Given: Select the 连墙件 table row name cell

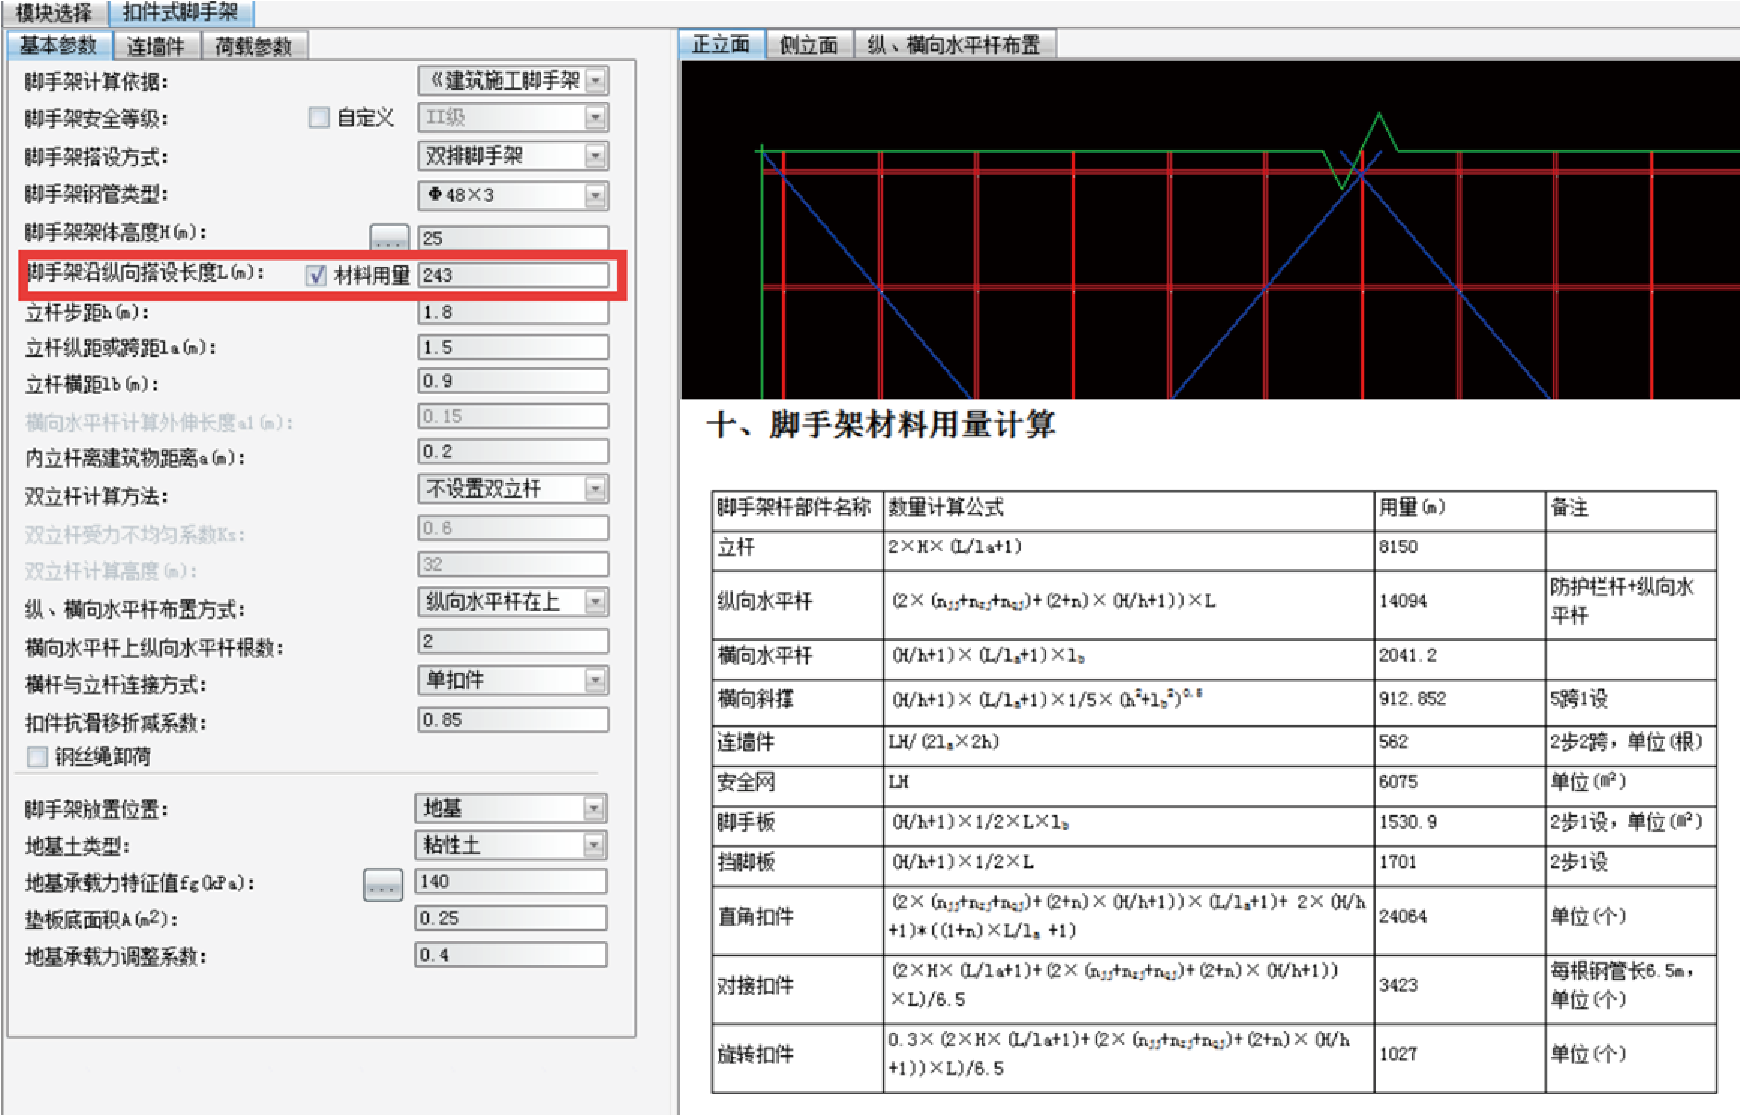Looking at the screenshot, I should (797, 743).
